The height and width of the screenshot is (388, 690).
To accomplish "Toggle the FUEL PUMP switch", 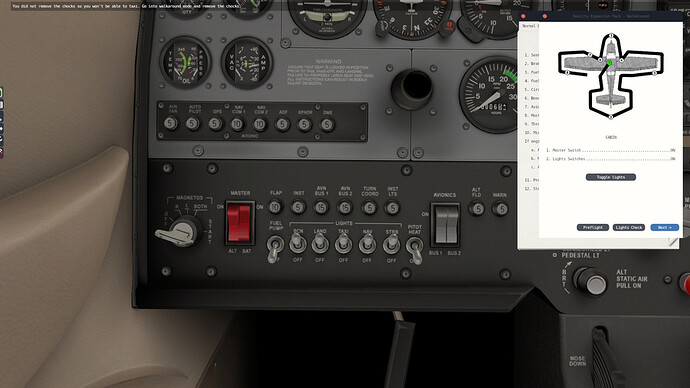I will click(275, 248).
